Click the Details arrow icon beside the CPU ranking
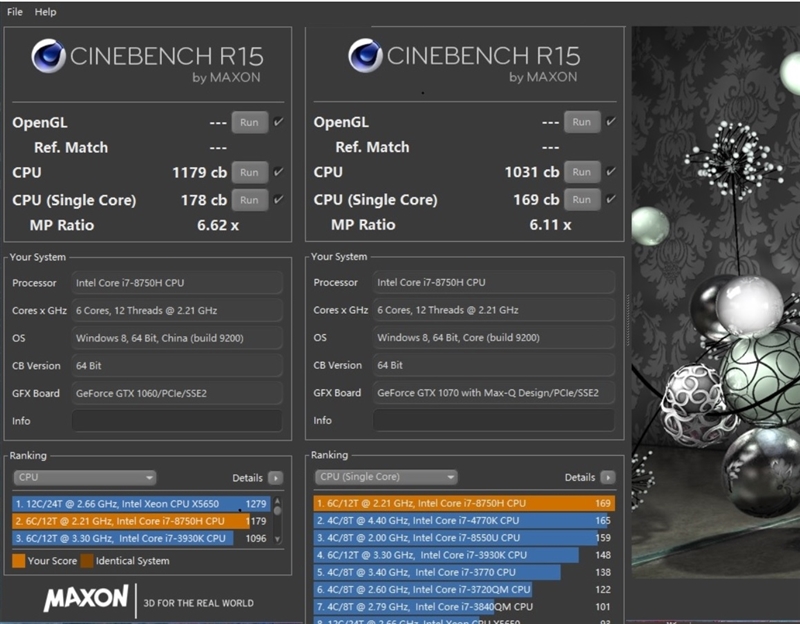The image size is (800, 624). (275, 478)
